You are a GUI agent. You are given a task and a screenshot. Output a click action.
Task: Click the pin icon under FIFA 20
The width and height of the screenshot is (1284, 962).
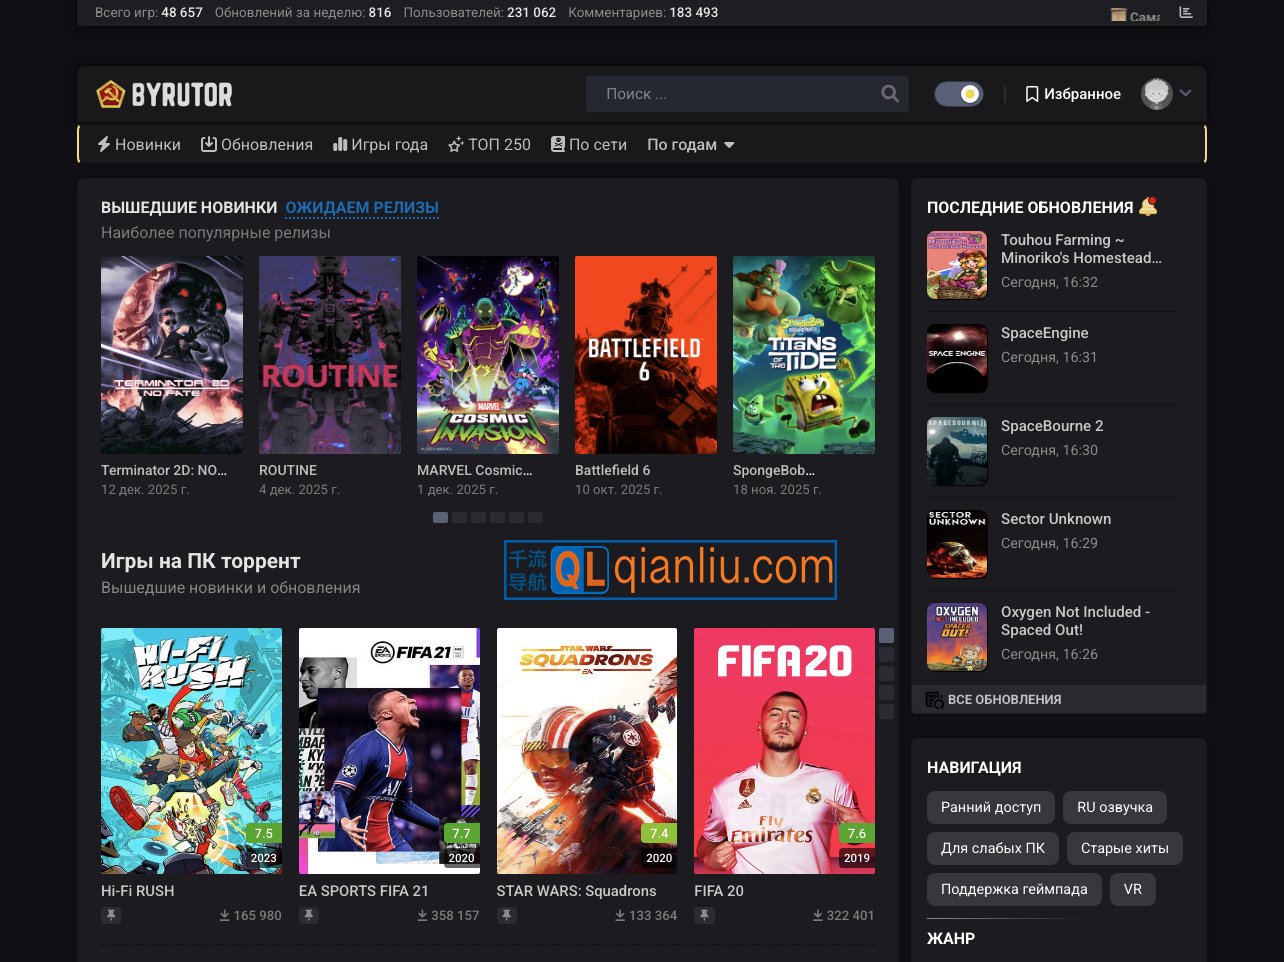(705, 915)
